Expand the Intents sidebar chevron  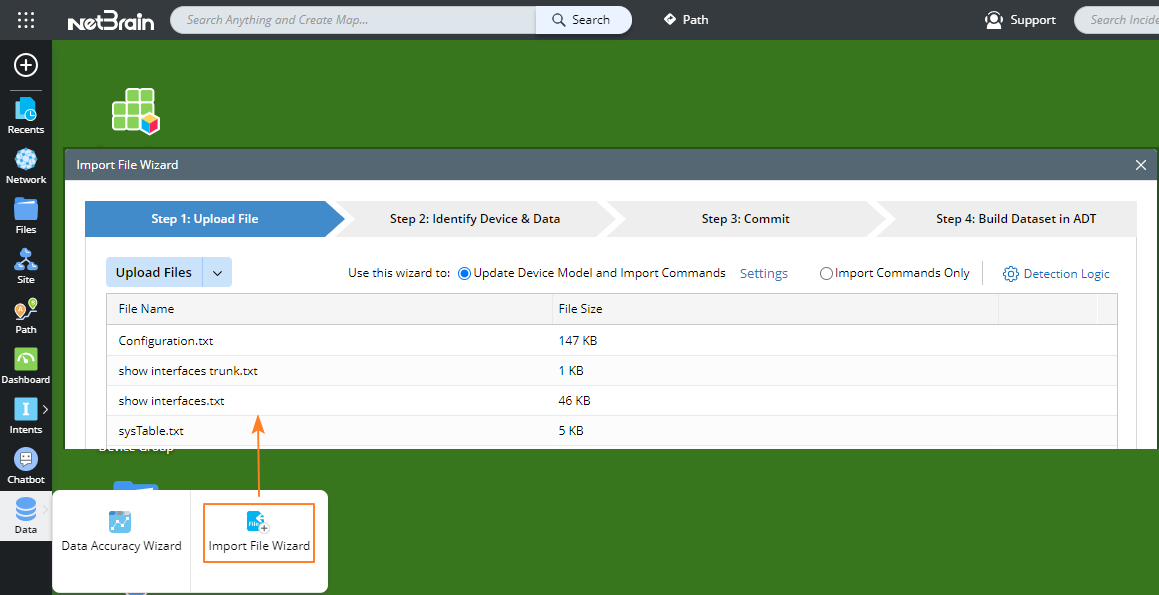click(45, 409)
